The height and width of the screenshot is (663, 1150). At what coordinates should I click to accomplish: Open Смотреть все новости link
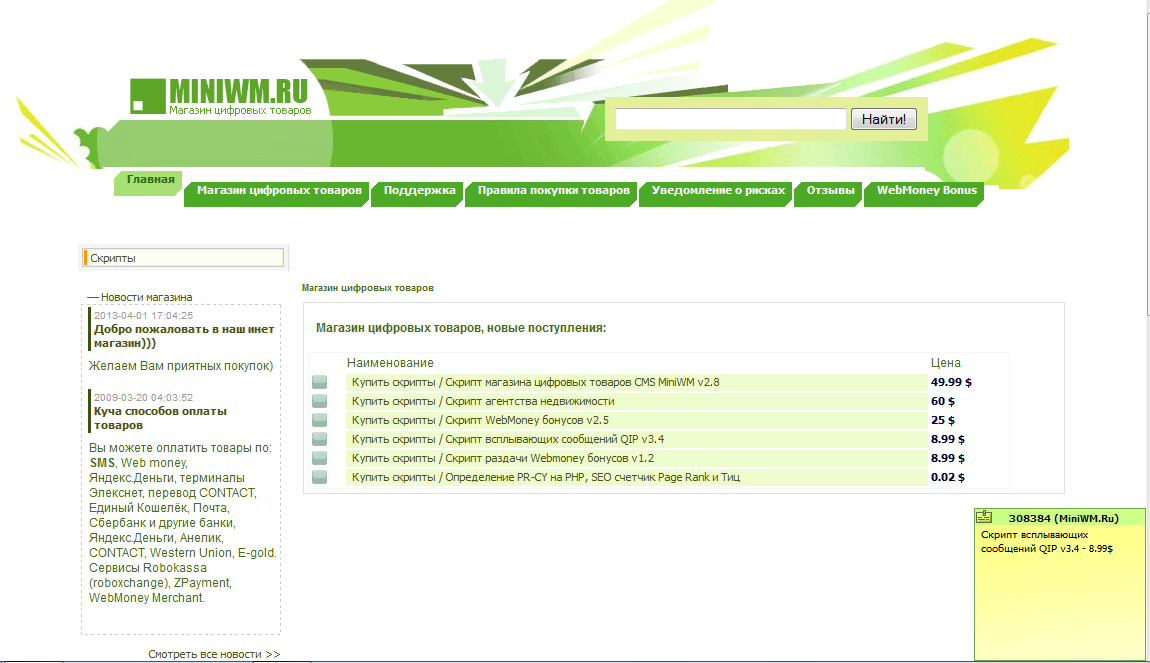click(x=214, y=654)
